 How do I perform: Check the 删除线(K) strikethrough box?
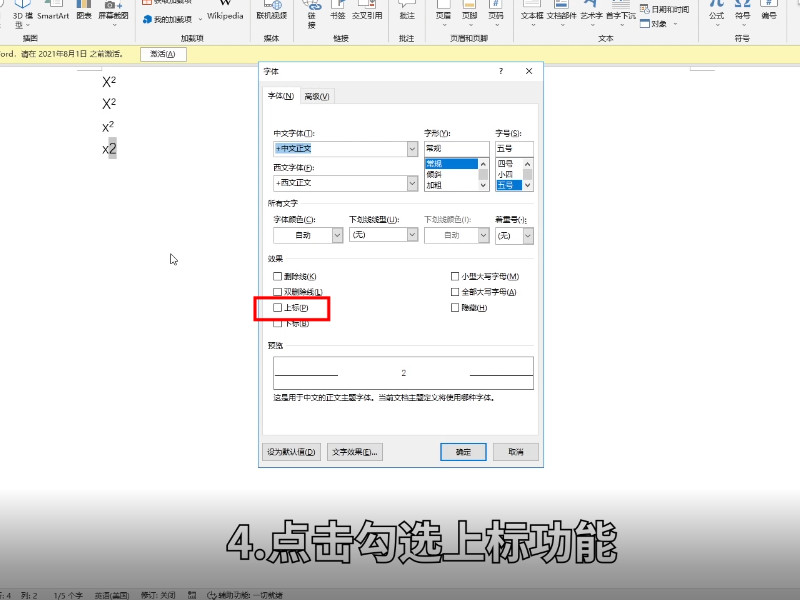click(x=278, y=276)
